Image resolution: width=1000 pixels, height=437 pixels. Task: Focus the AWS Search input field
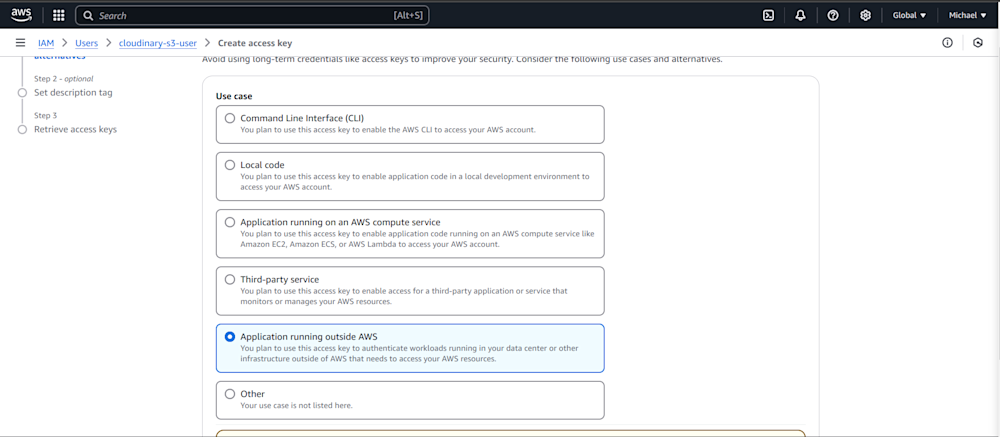tap(252, 15)
